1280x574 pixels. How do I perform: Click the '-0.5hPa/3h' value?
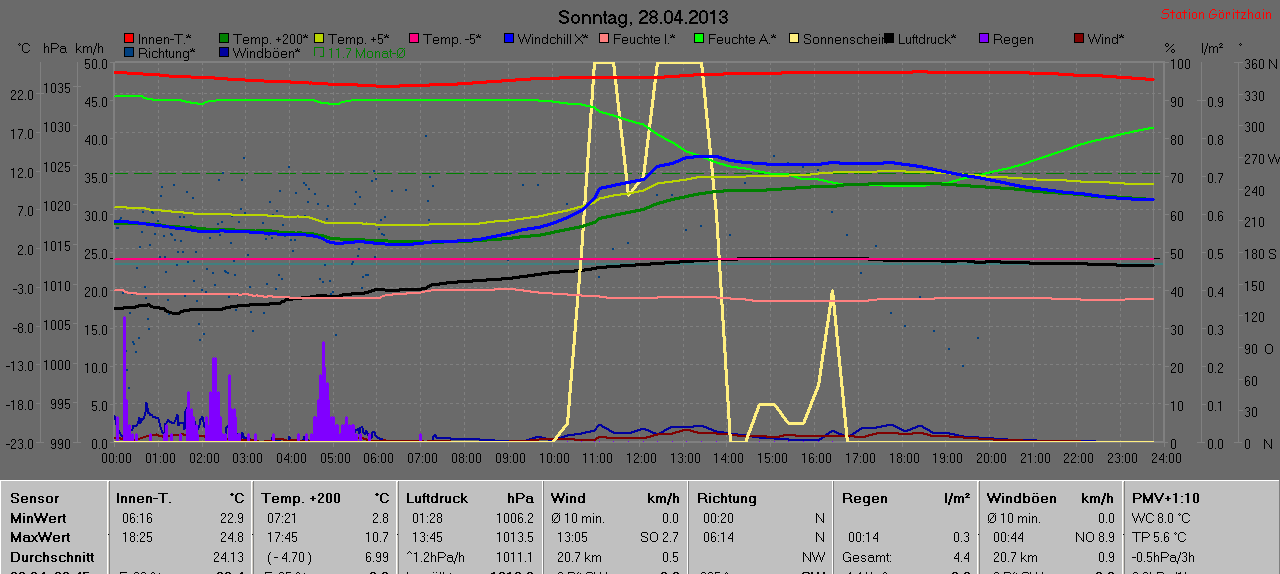1164,557
